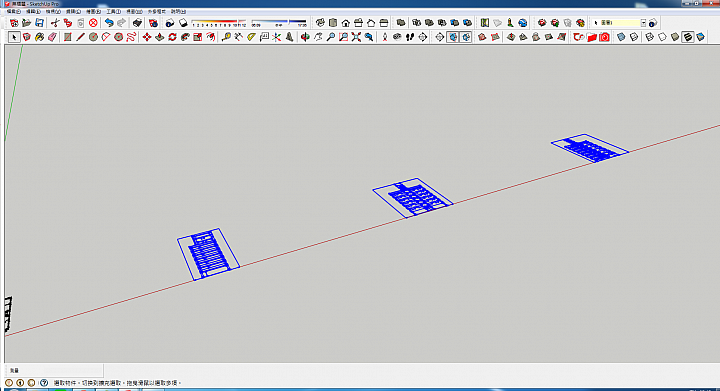
Task: Activate the Walk footprints tool
Action: pyautogui.click(x=410, y=37)
